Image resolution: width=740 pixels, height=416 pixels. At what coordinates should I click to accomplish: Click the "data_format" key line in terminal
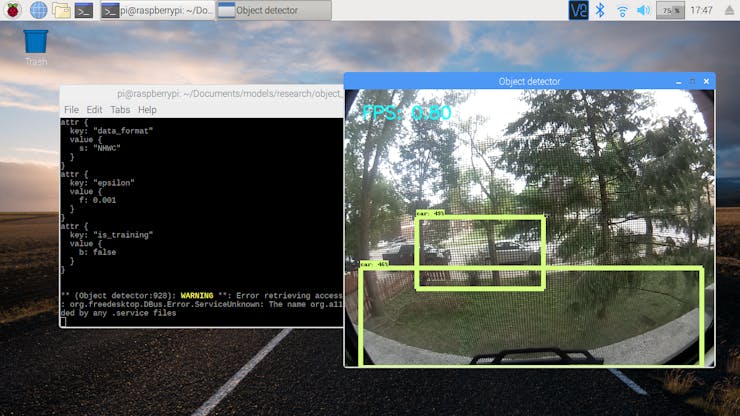click(x=111, y=131)
